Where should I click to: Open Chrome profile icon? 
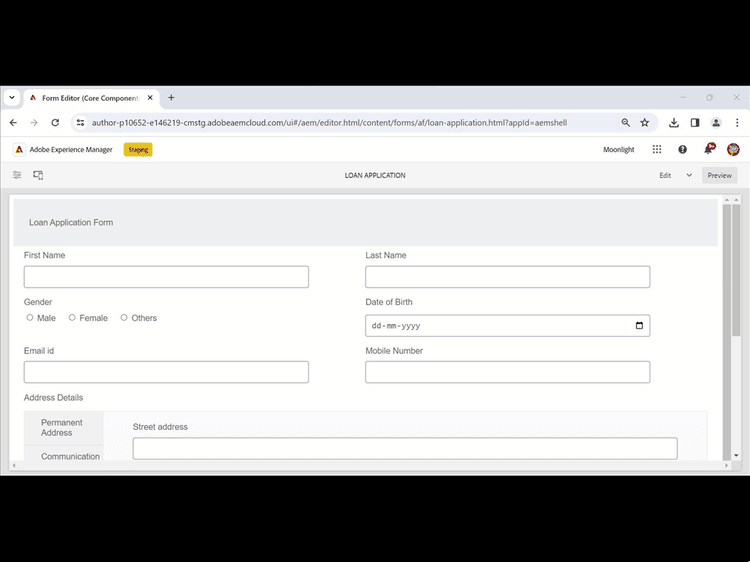(x=716, y=123)
